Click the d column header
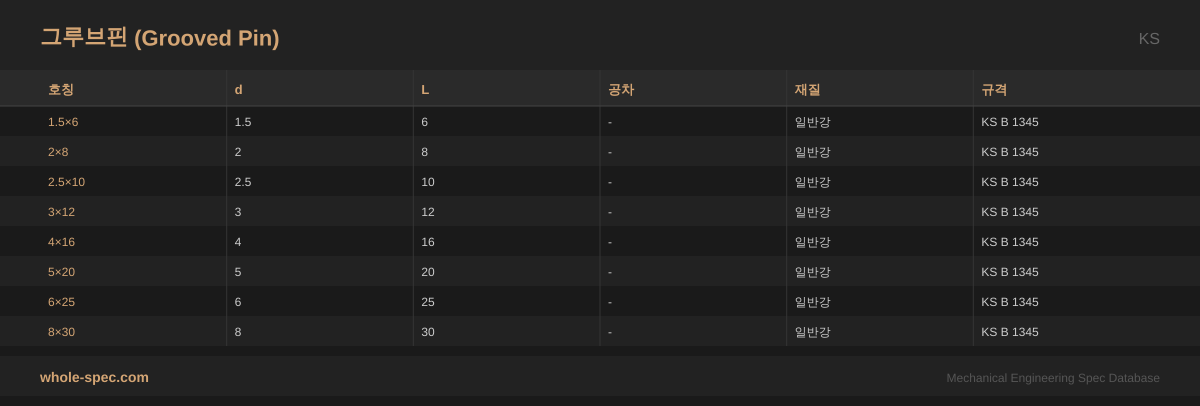This screenshot has height=406, width=1200. [238, 89]
